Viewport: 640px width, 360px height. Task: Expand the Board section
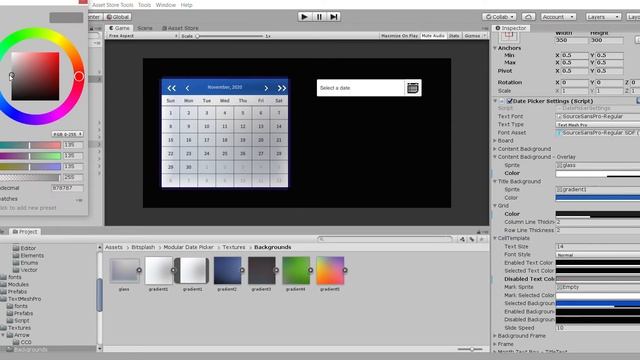[x=495, y=140]
